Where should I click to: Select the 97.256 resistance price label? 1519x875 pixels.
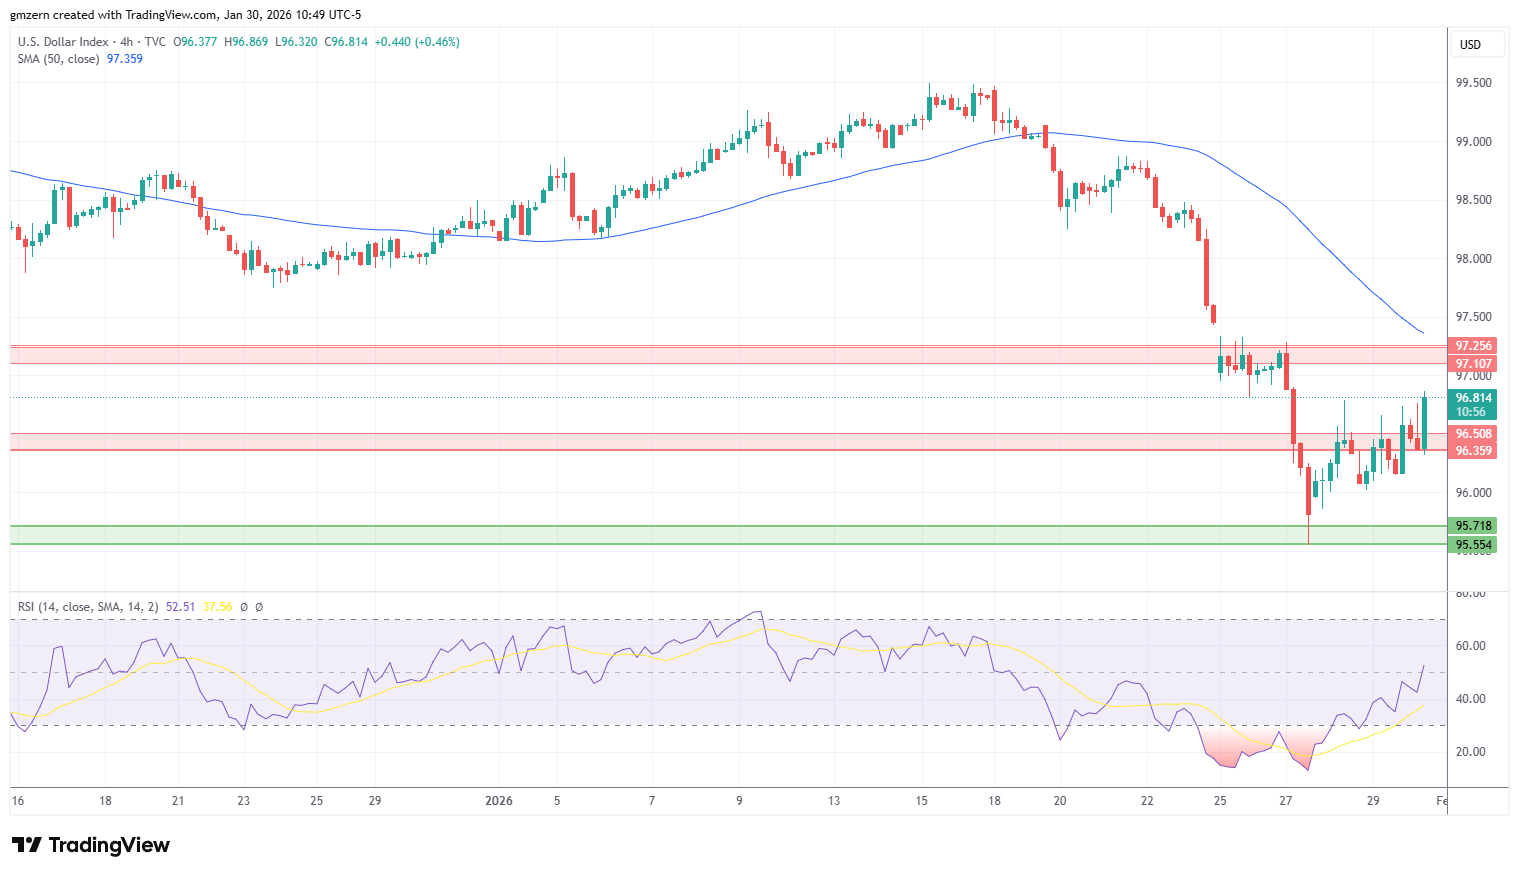coord(1473,346)
